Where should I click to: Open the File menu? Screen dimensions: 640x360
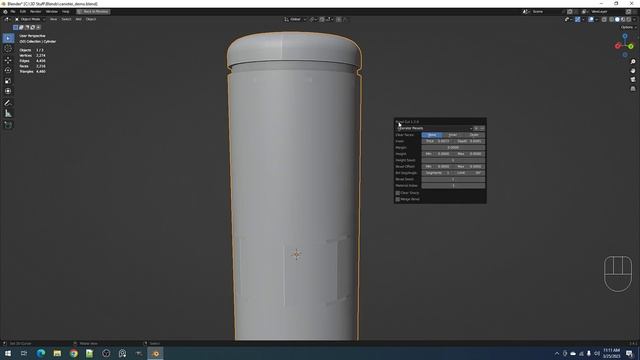coord(13,11)
